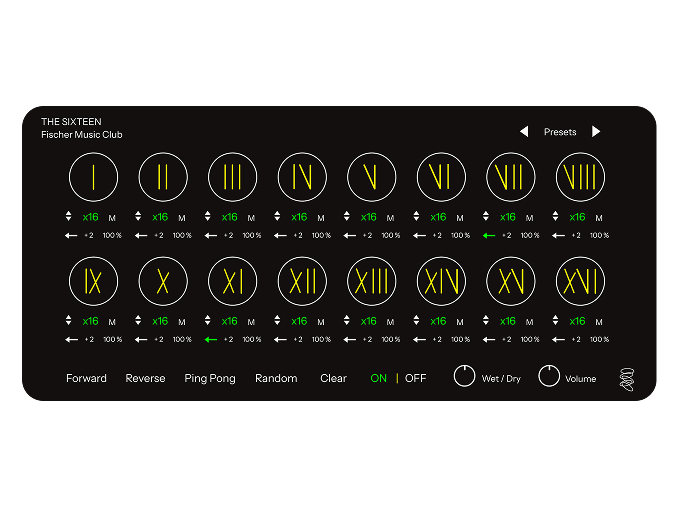Switch the sequencer ON

pyautogui.click(x=379, y=378)
